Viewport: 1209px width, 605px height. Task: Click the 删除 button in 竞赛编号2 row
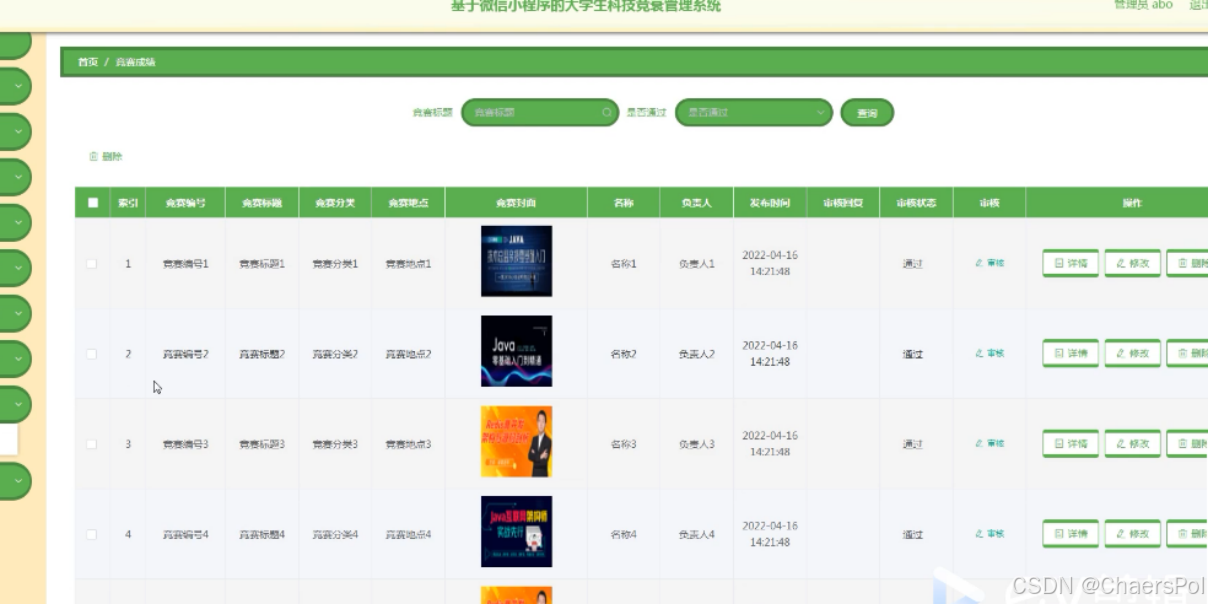(x=1188, y=353)
